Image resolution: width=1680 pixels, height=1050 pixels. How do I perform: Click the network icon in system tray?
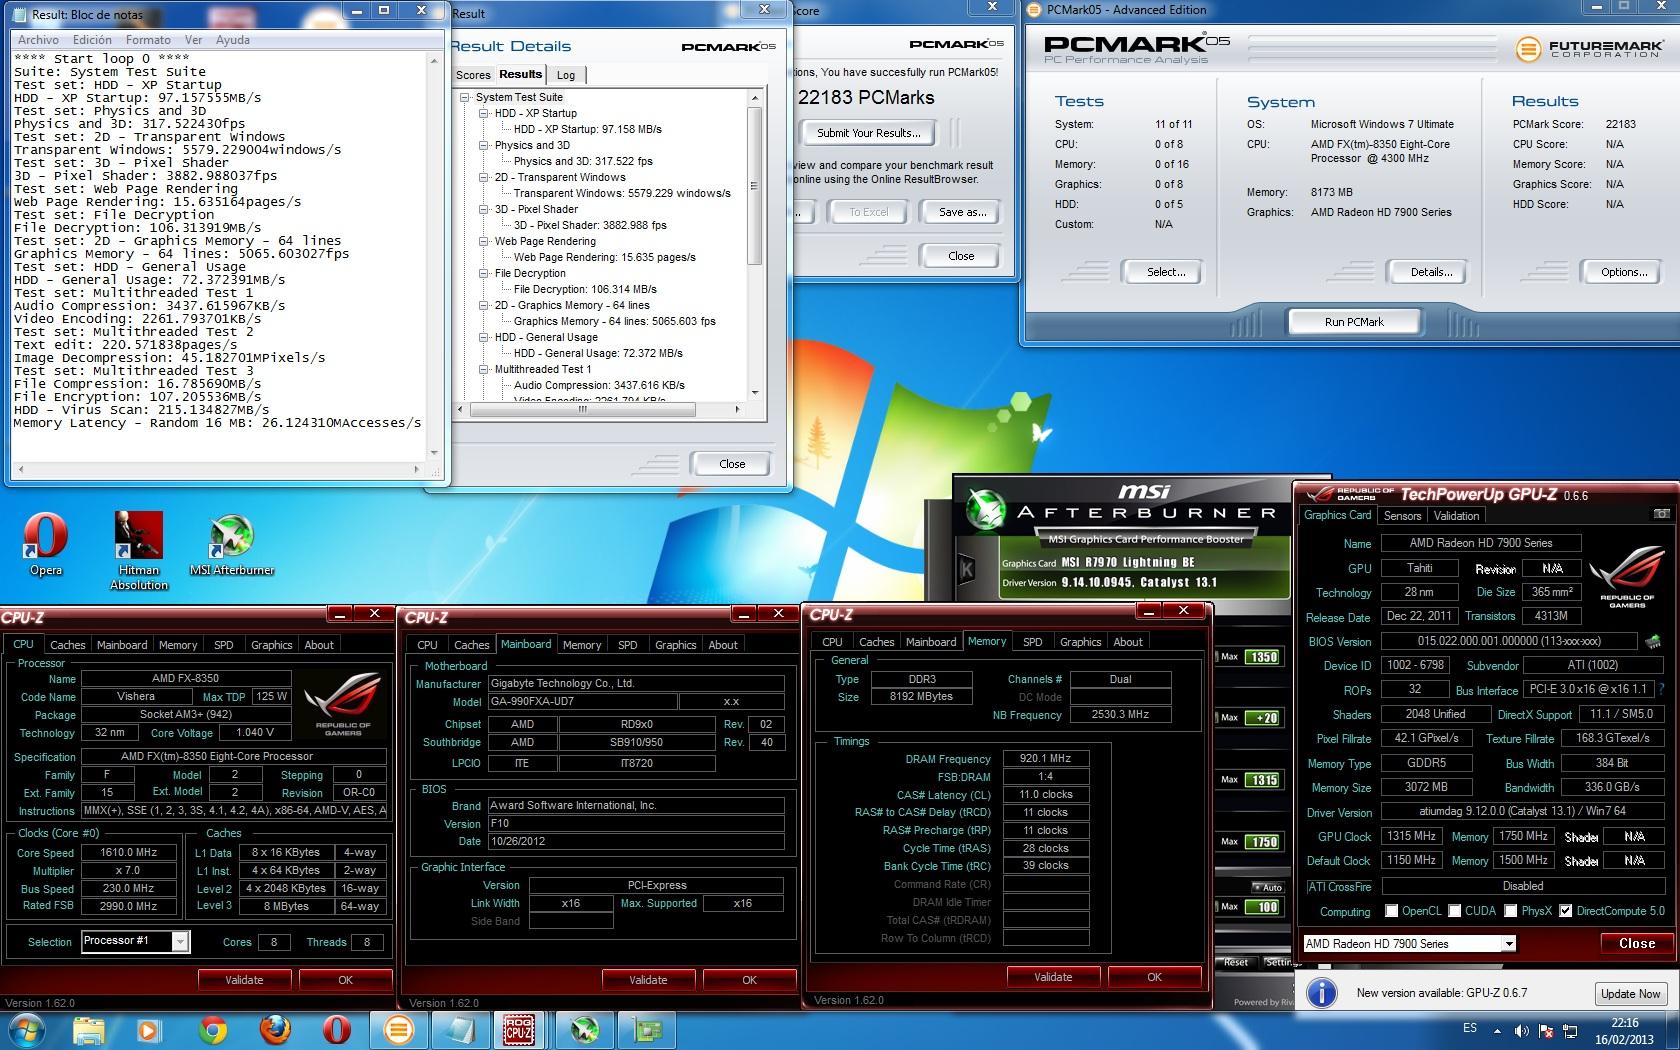1572,1030
